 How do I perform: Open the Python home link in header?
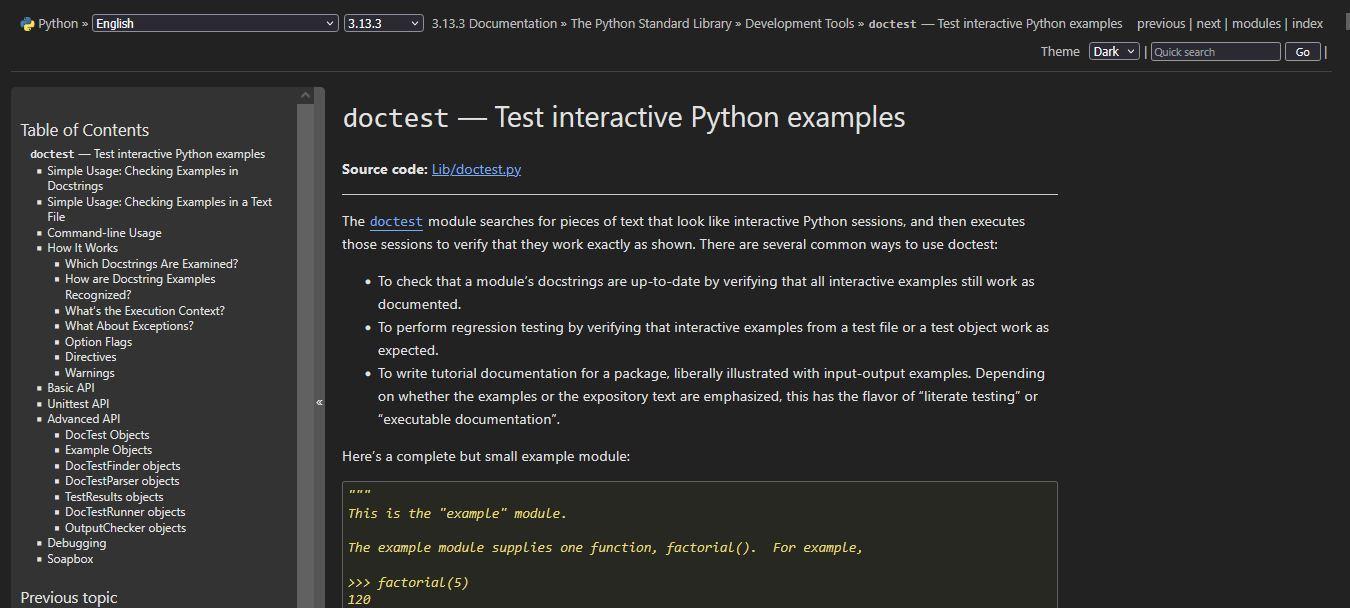(x=58, y=23)
